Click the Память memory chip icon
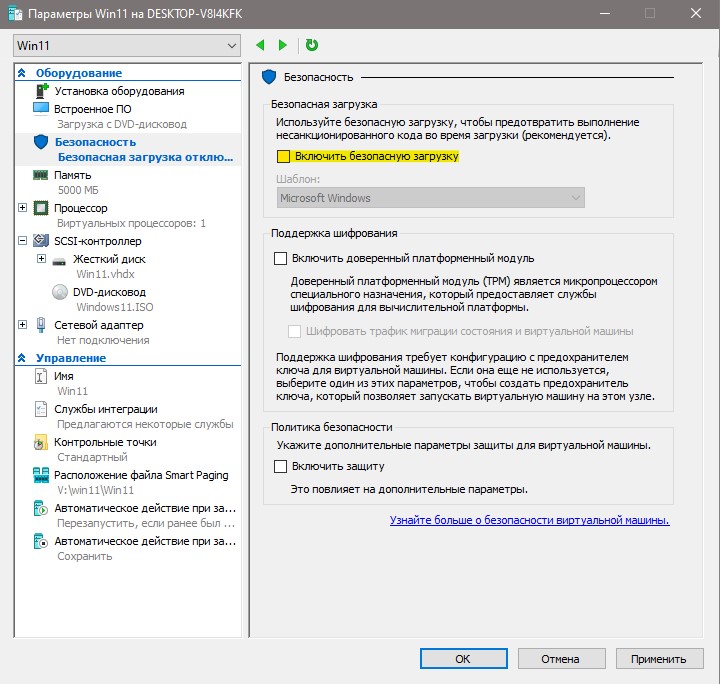 click(x=41, y=175)
